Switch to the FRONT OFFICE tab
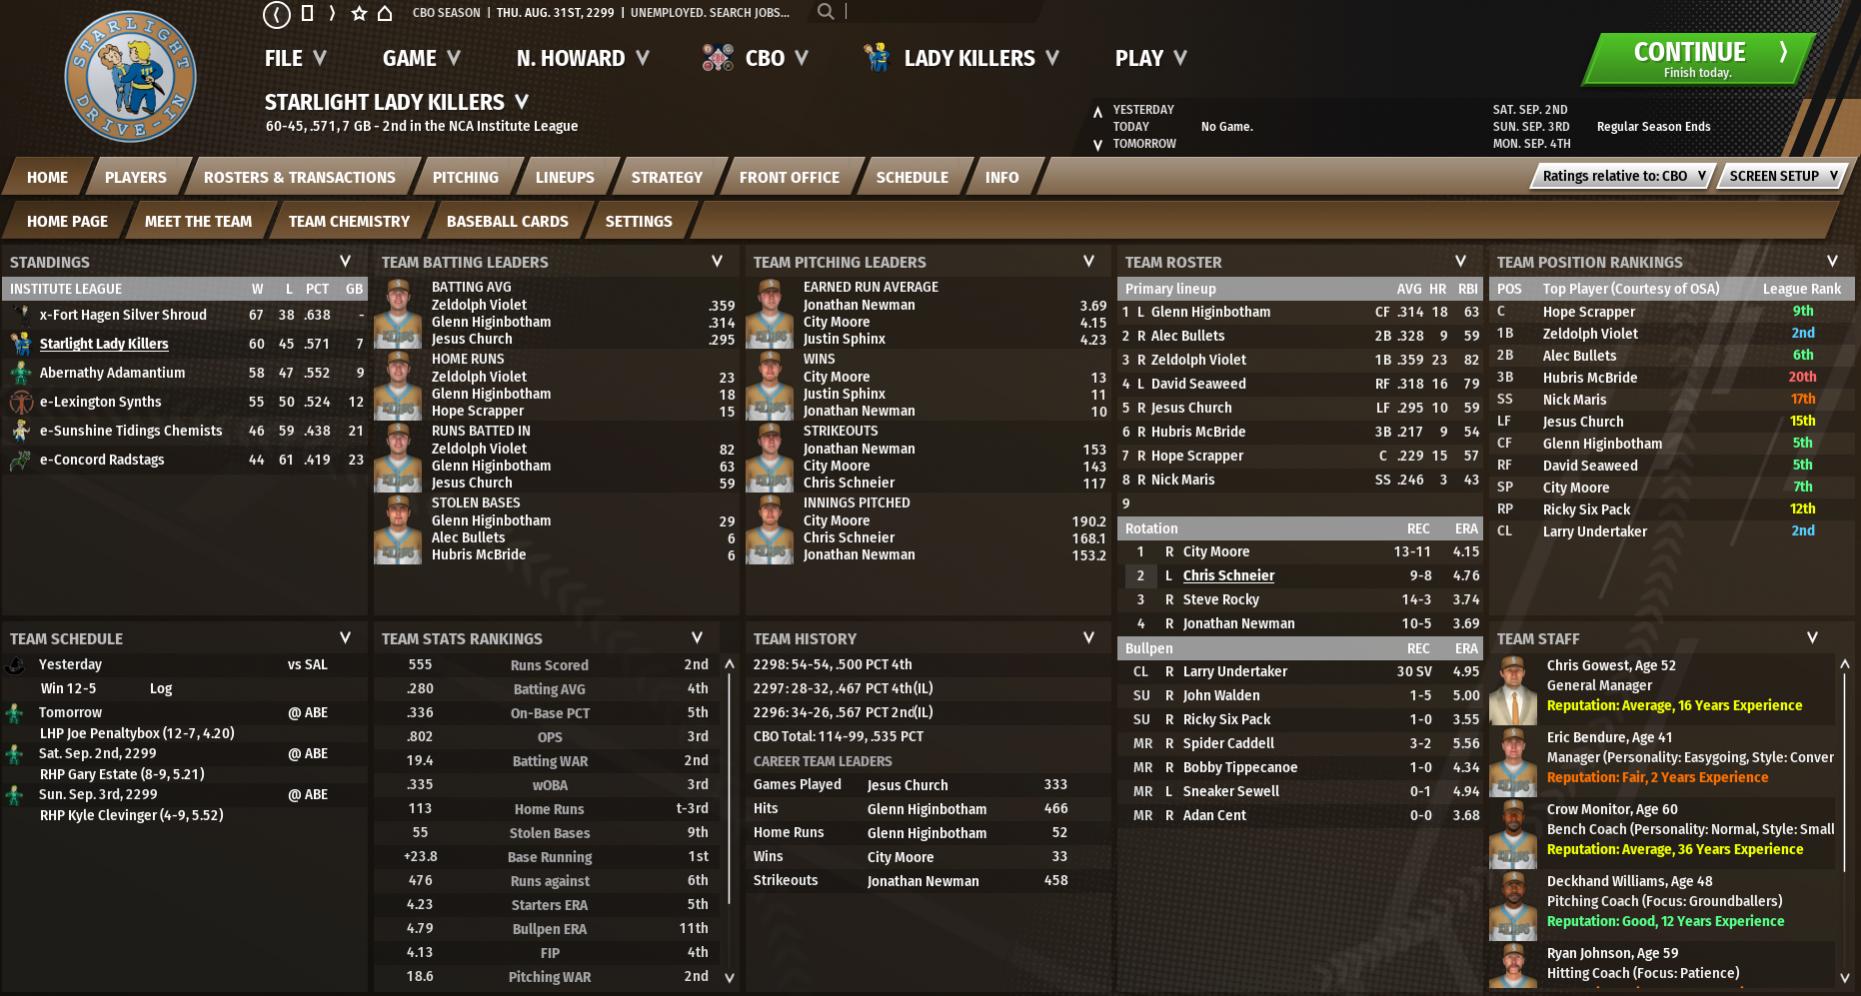 (788, 177)
